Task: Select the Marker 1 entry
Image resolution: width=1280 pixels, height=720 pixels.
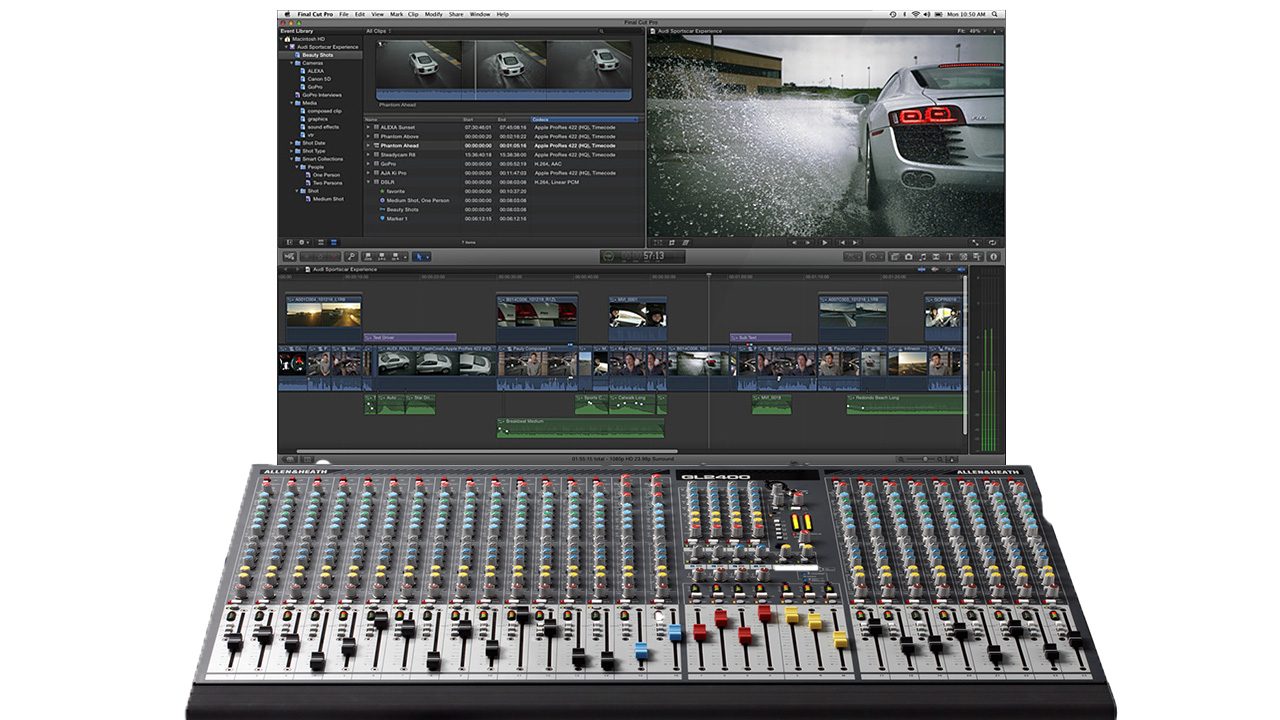Action: pos(505,218)
